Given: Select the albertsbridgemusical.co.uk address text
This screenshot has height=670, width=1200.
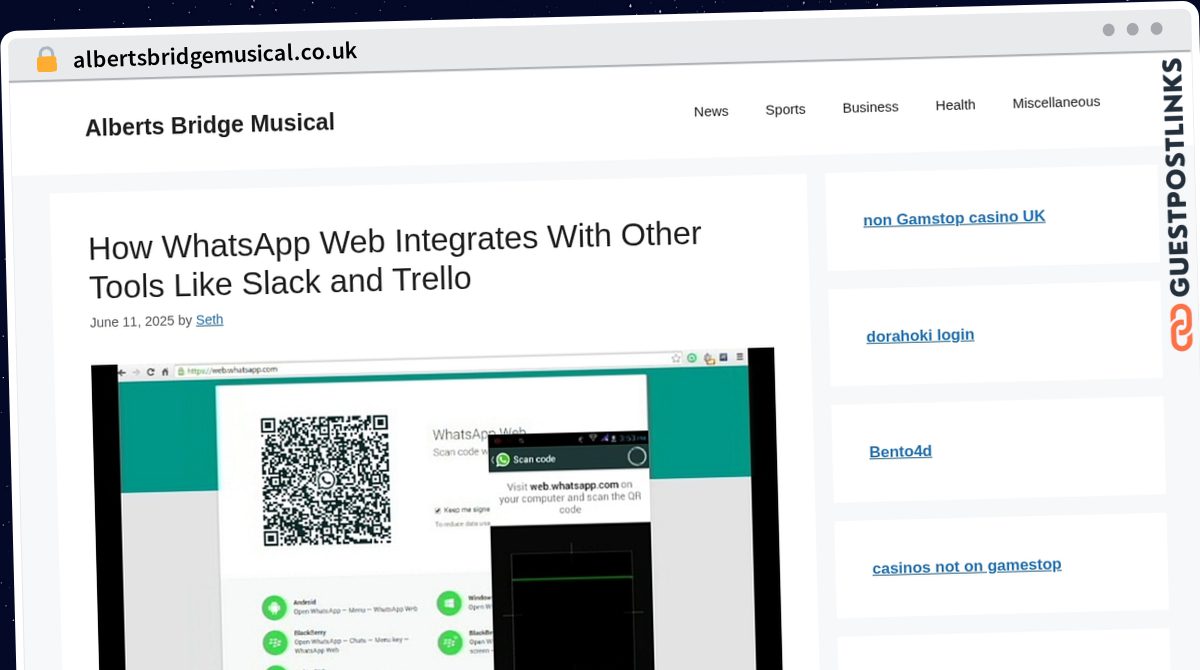Looking at the screenshot, I should point(215,55).
